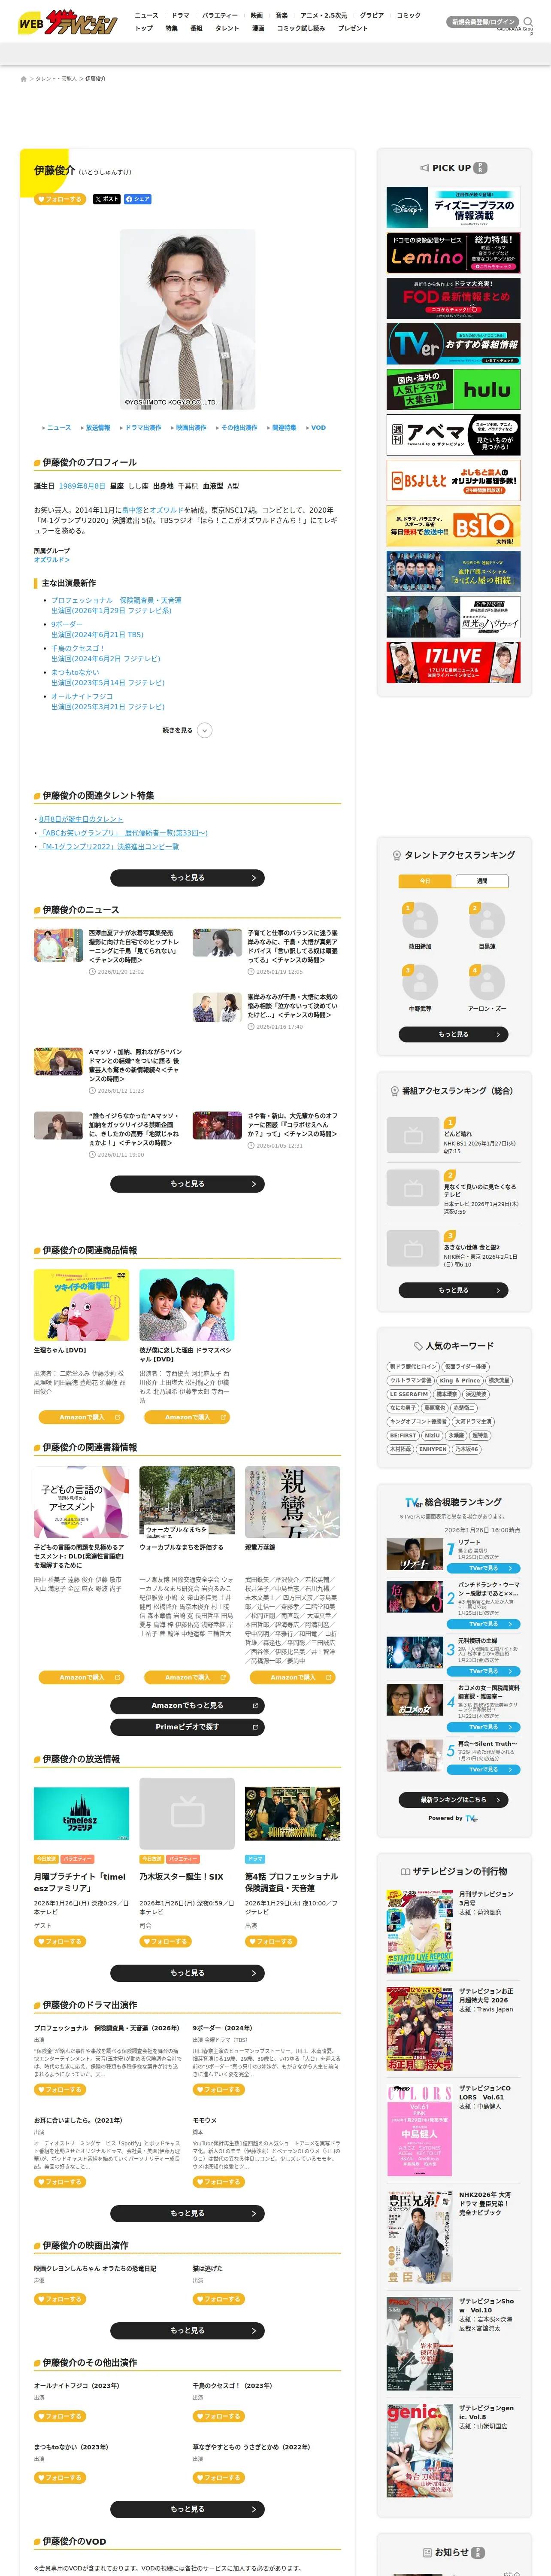The image size is (551, 2576).
Task: Open the timelesz ファミリア program thumbnail
Action: (81, 1813)
